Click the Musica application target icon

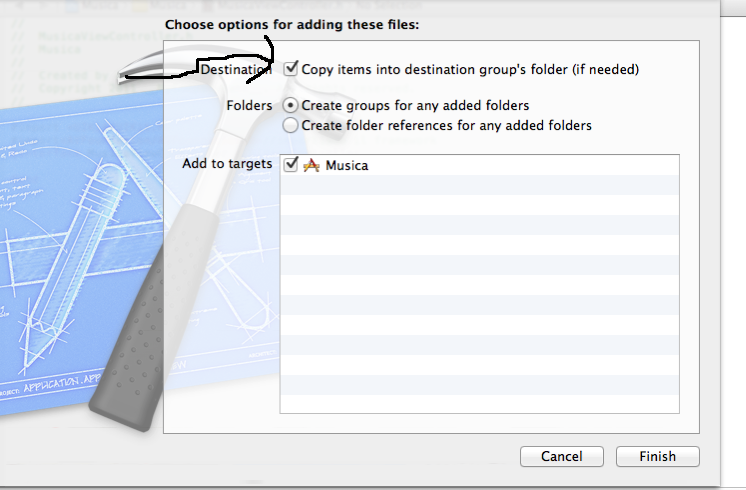[311, 165]
